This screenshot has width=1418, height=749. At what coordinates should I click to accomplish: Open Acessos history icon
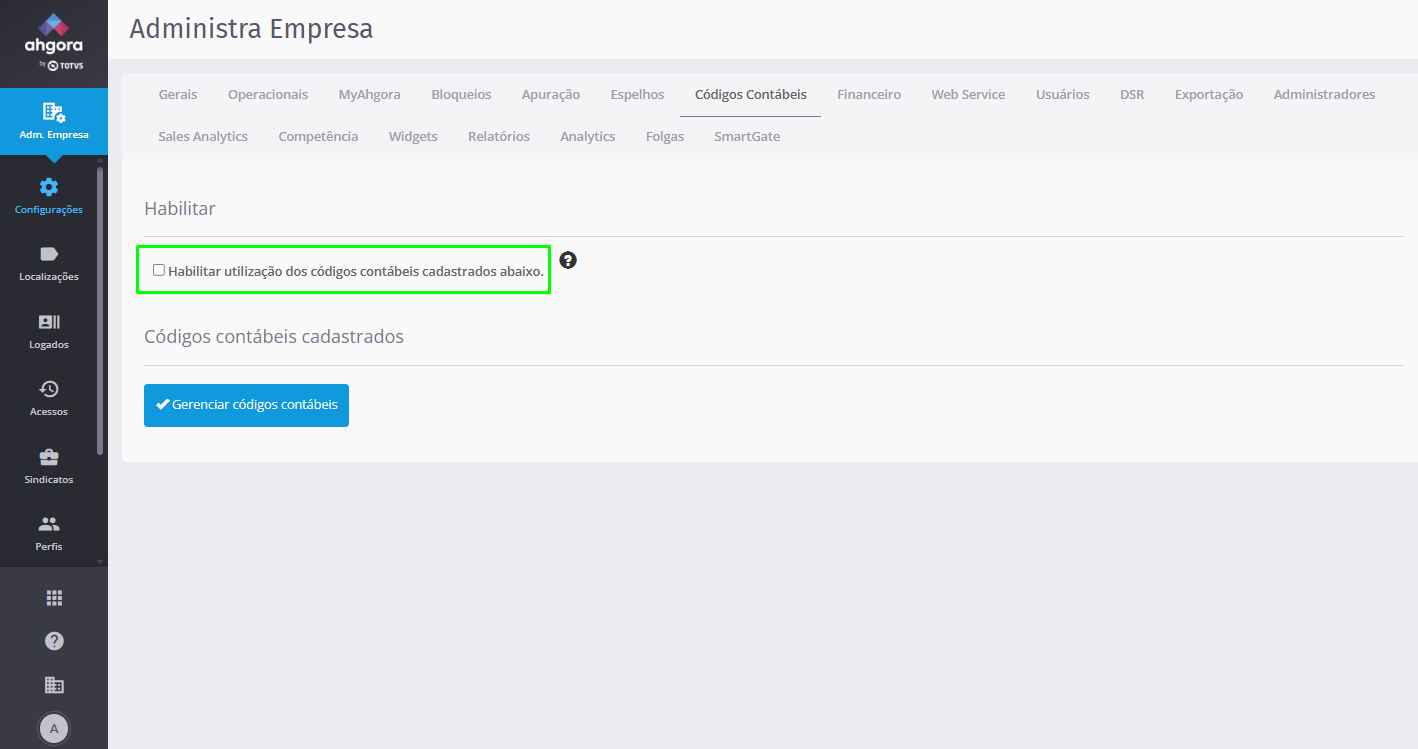click(x=49, y=389)
